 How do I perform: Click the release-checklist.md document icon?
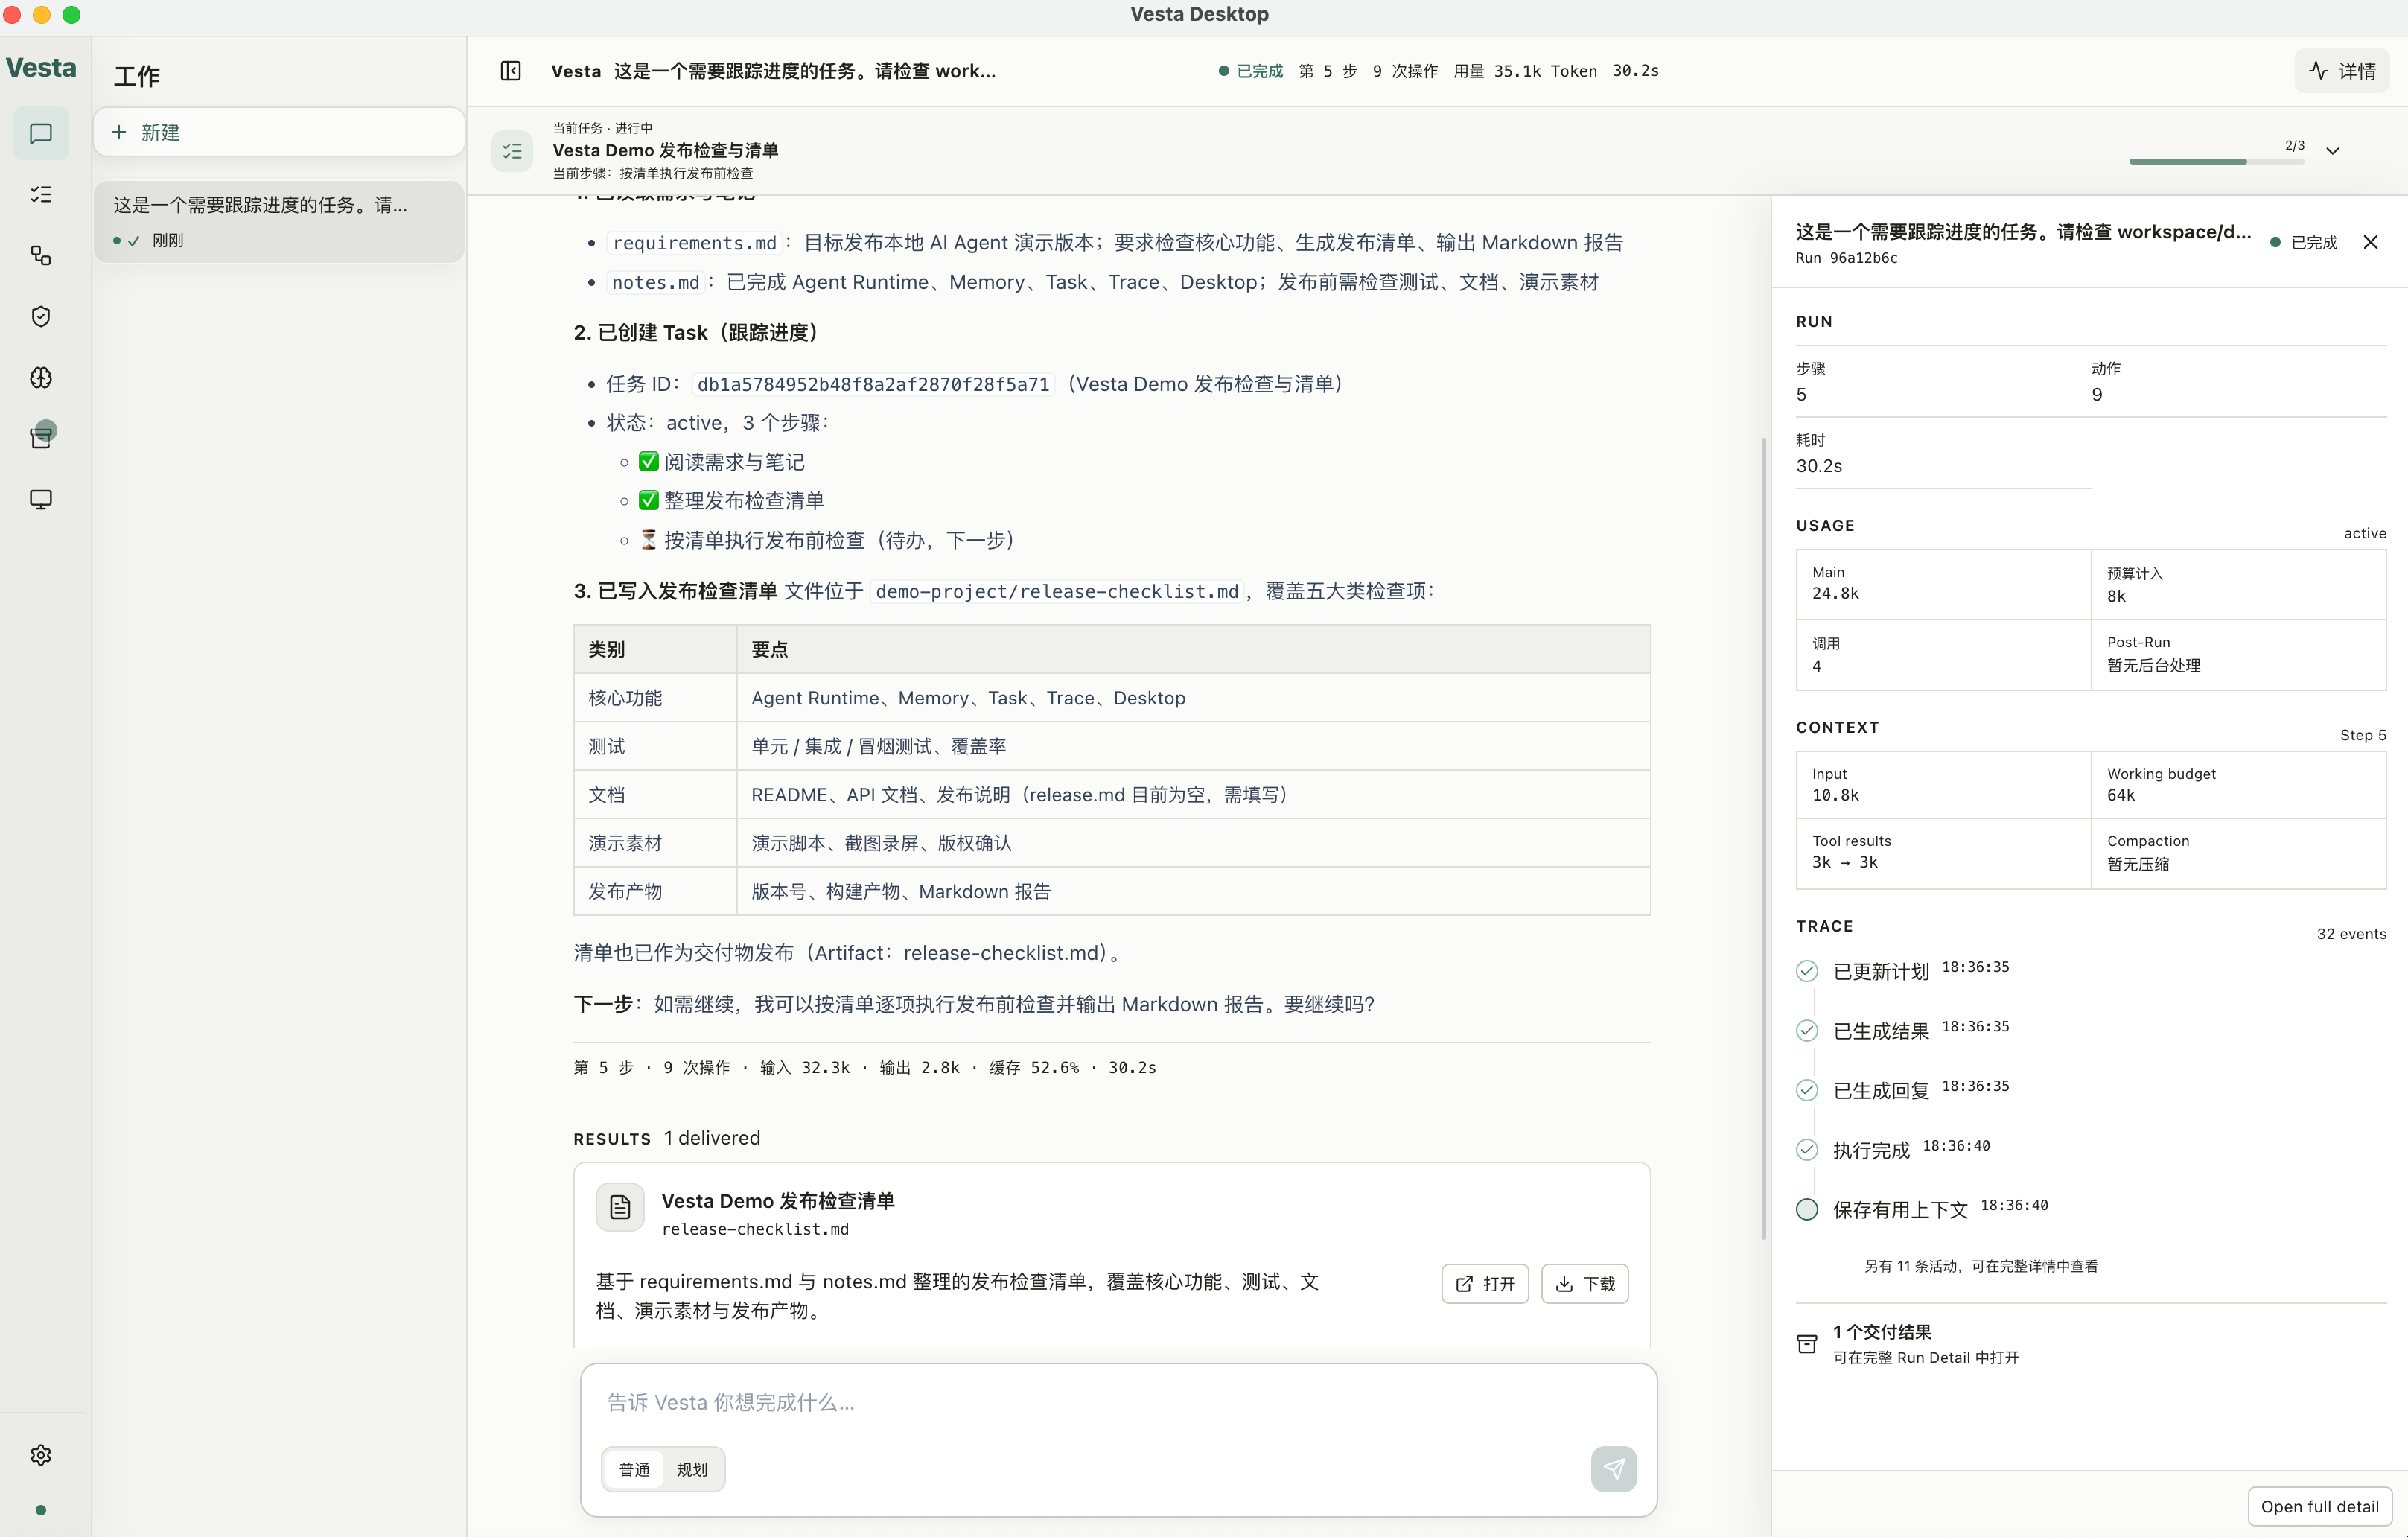pyautogui.click(x=620, y=1207)
